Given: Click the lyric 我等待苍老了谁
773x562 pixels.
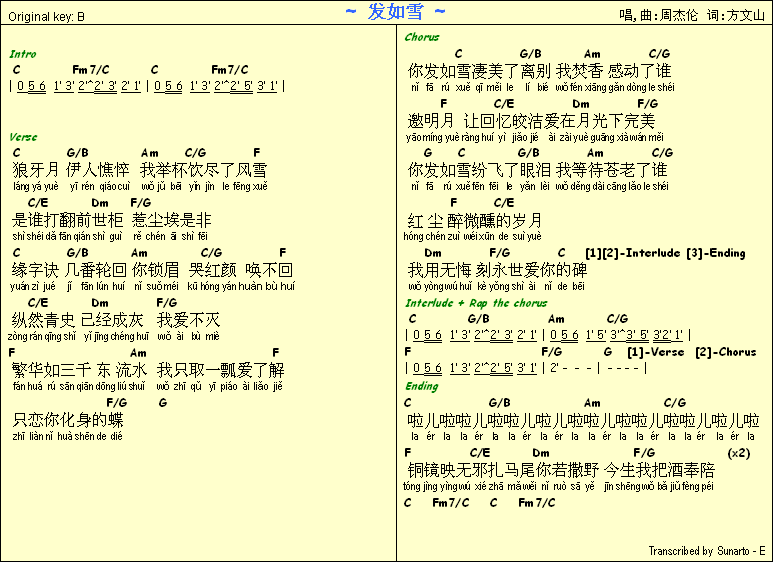Looking at the screenshot, I should click(612, 170).
